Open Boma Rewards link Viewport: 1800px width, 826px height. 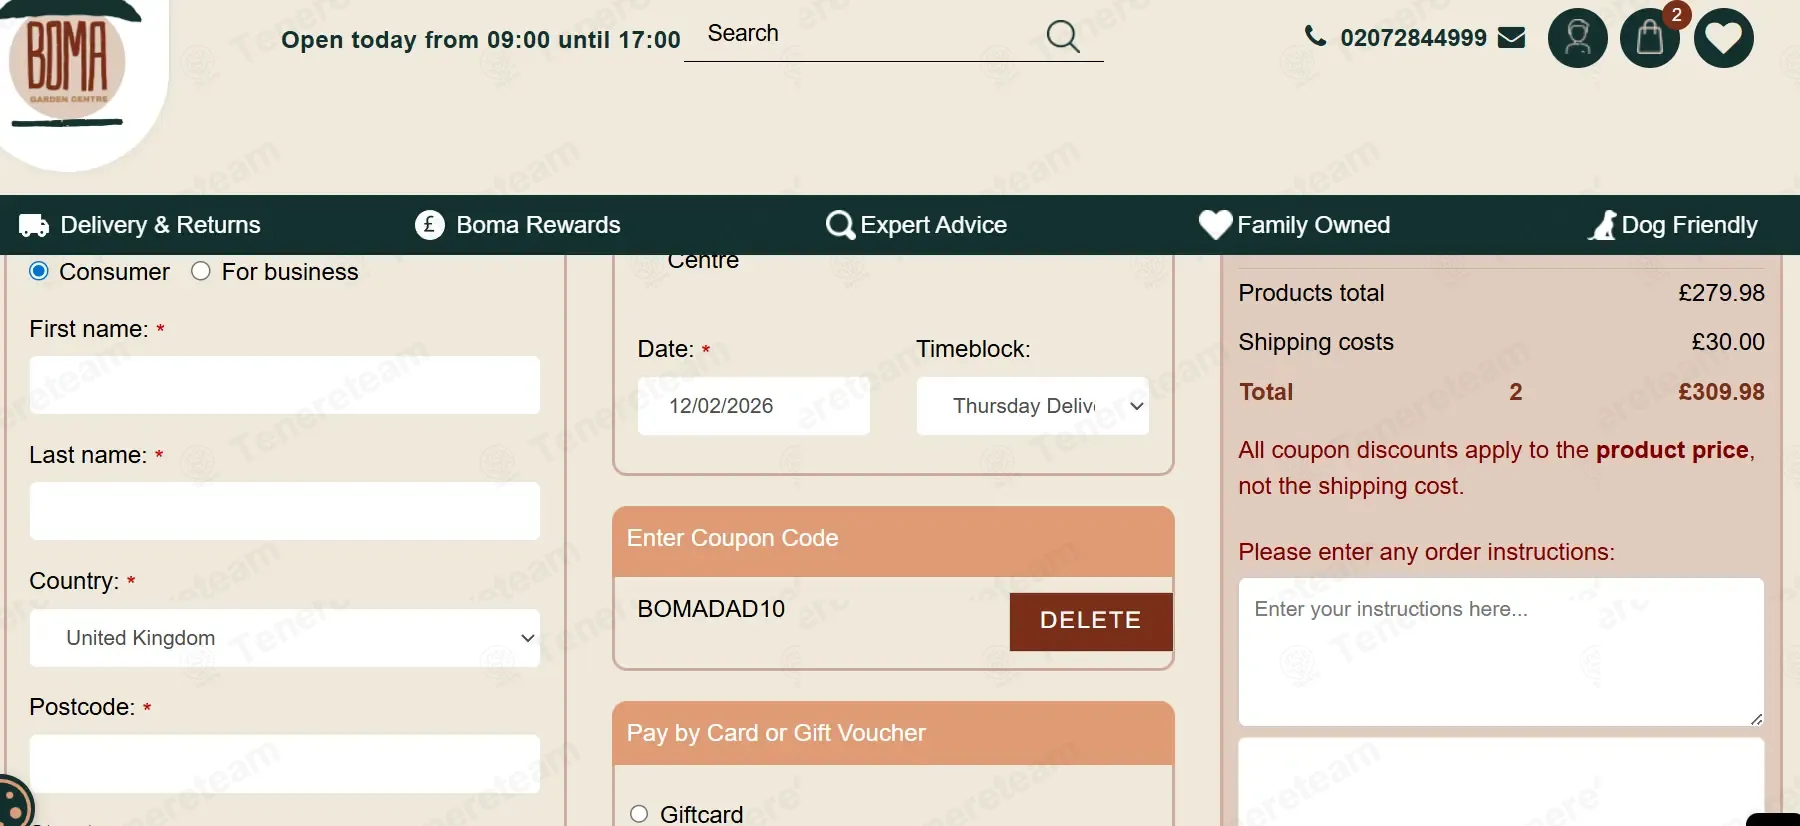coord(538,225)
